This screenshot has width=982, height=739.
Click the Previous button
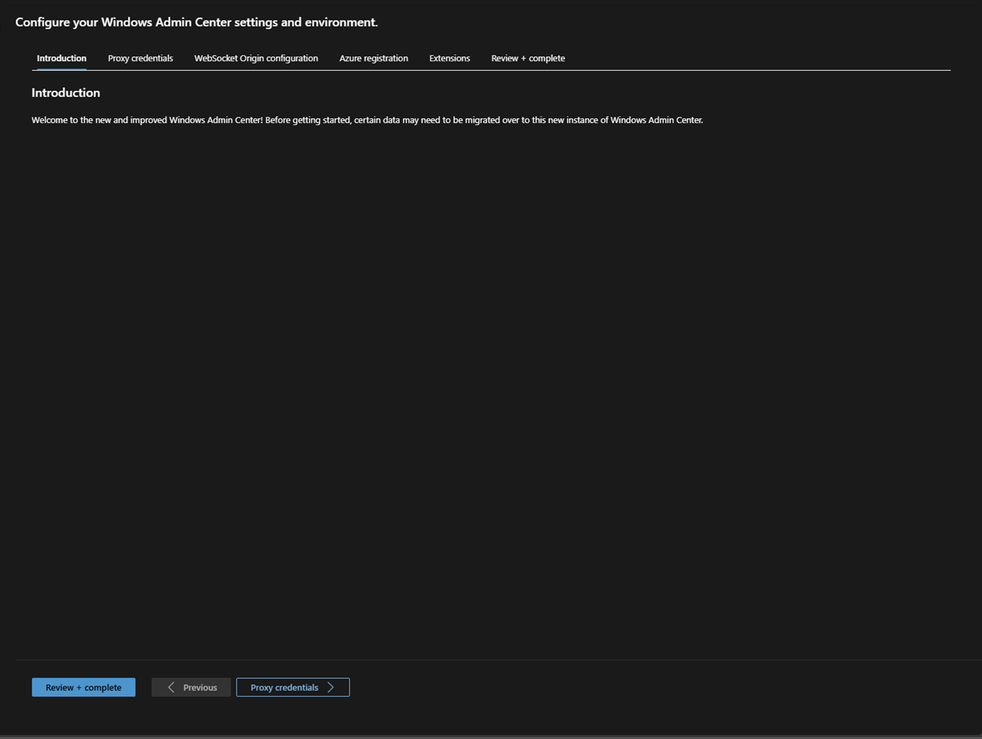(191, 687)
